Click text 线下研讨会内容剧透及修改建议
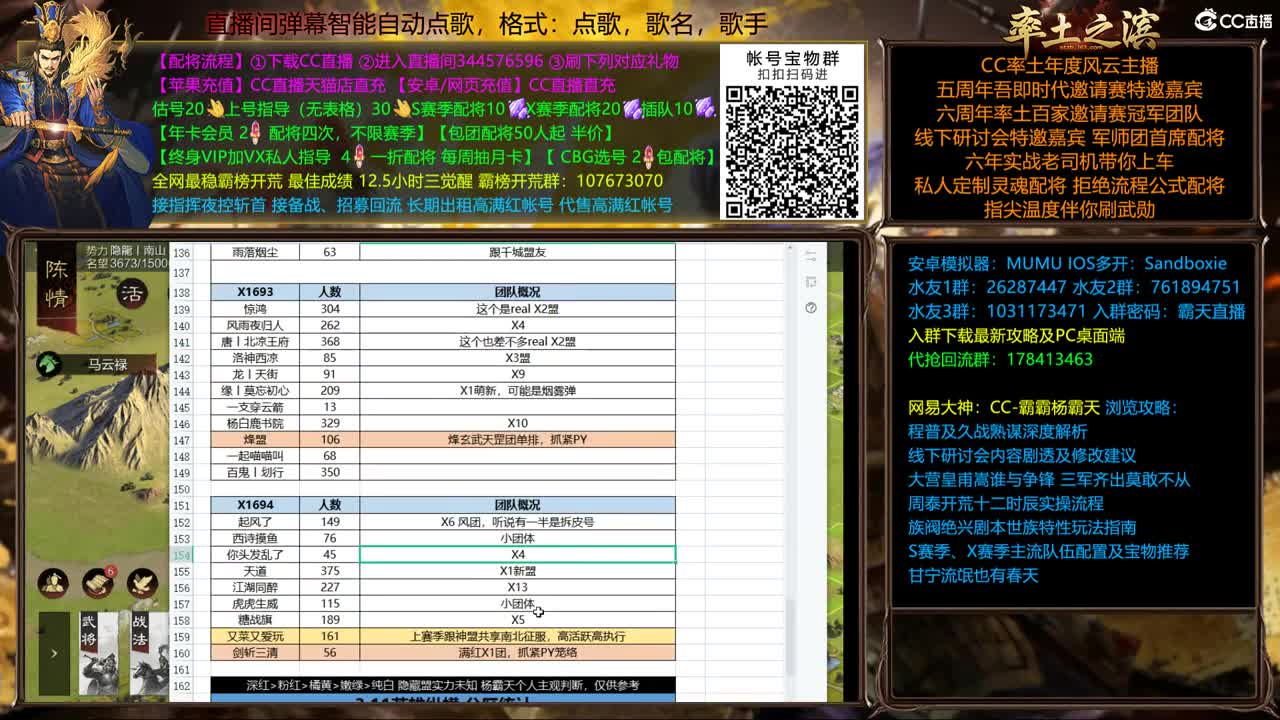The width and height of the screenshot is (1280, 720). (1021, 456)
